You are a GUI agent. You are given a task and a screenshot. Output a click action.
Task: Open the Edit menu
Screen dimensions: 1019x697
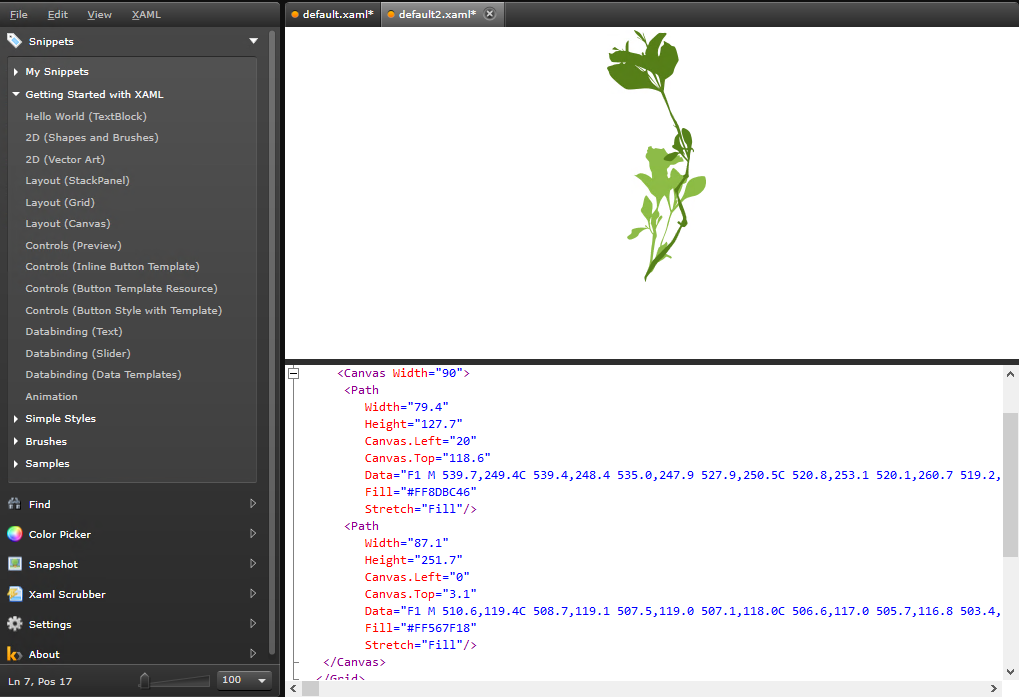pos(57,14)
